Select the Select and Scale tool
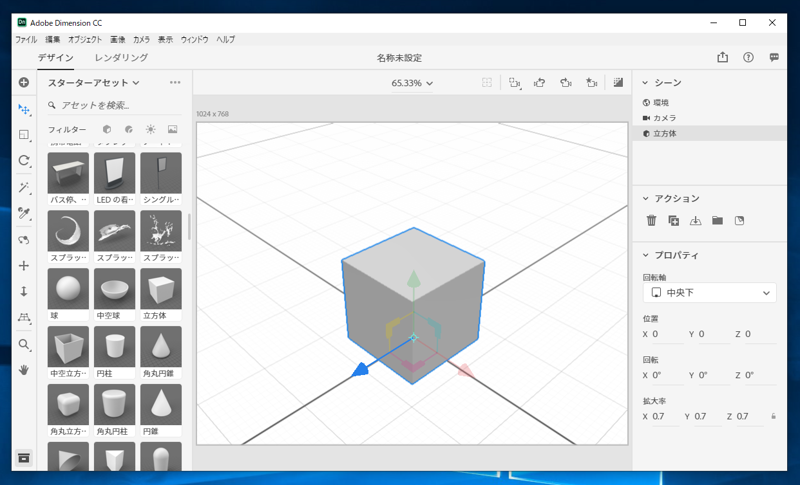 24,135
